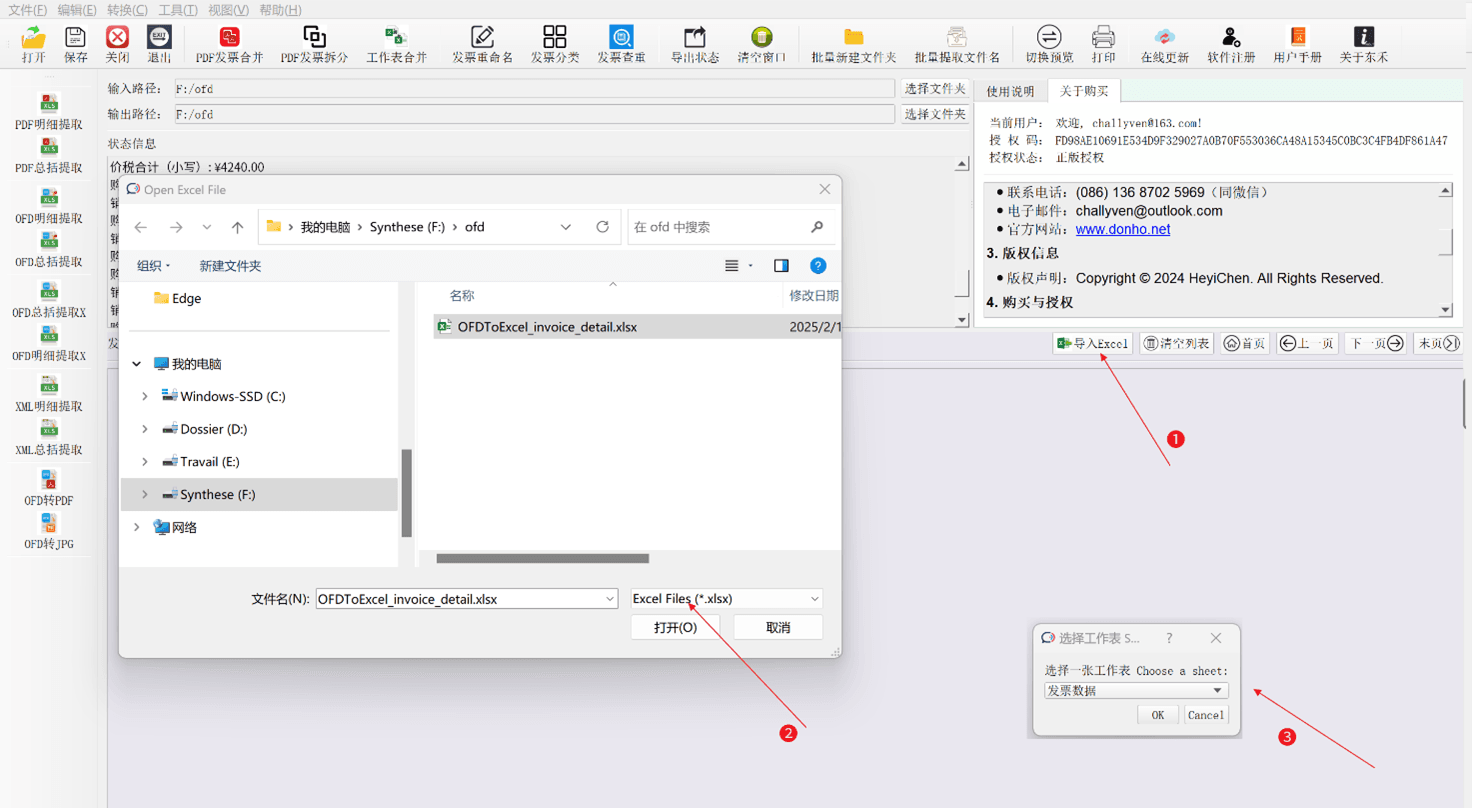
Task: Click 导出状态 export status icon
Action: click(695, 45)
